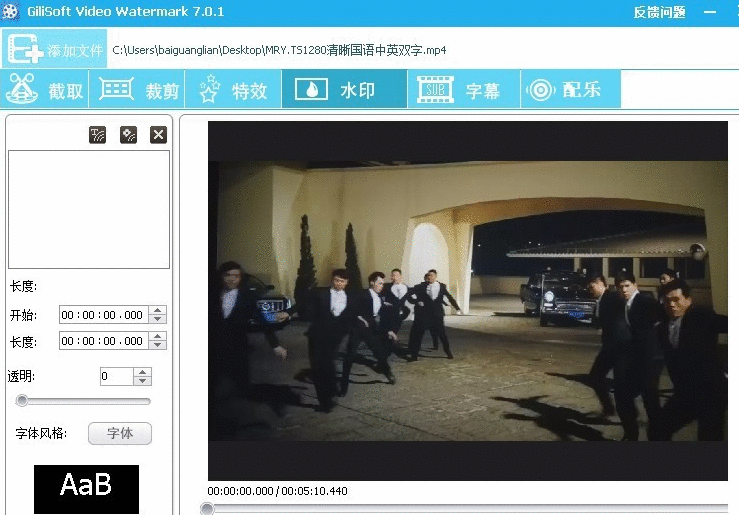Increase the 开始 start time value
Viewport: 739px width, 515px height.
[x=158, y=310]
